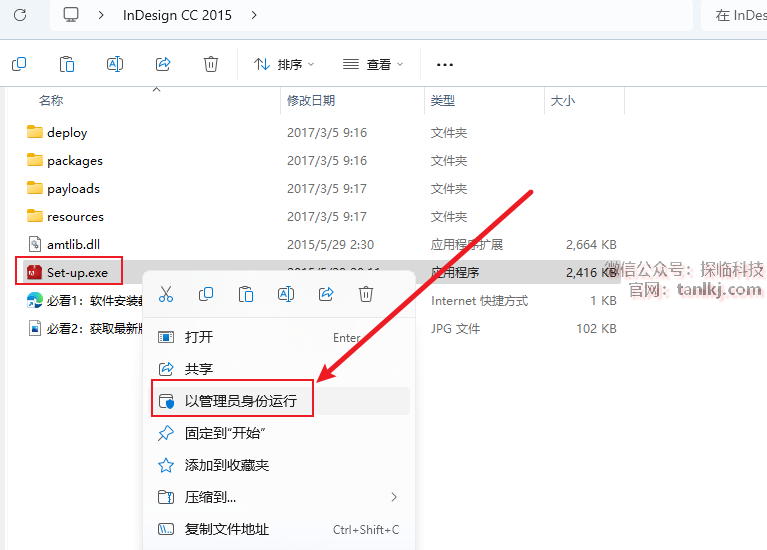Click the Cut icon in context menu
The height and width of the screenshot is (550, 767).
[166, 294]
